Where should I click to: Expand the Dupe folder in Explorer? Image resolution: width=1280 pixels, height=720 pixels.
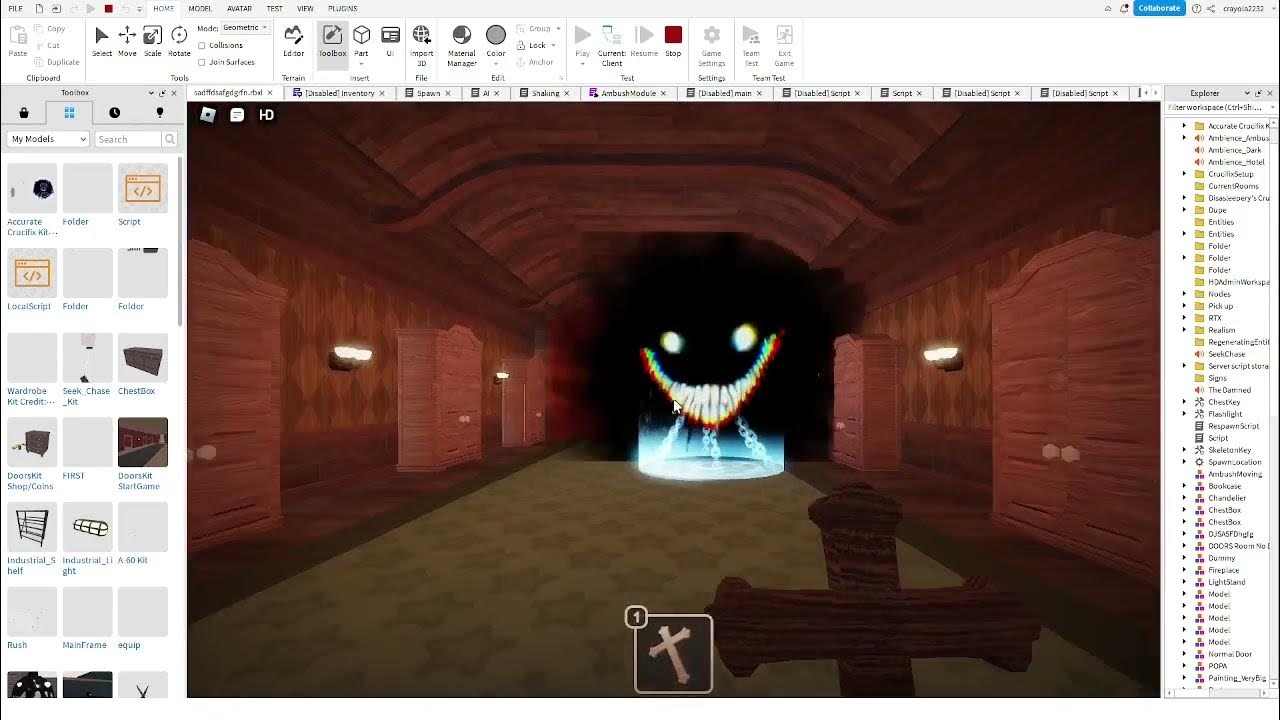(x=1185, y=210)
